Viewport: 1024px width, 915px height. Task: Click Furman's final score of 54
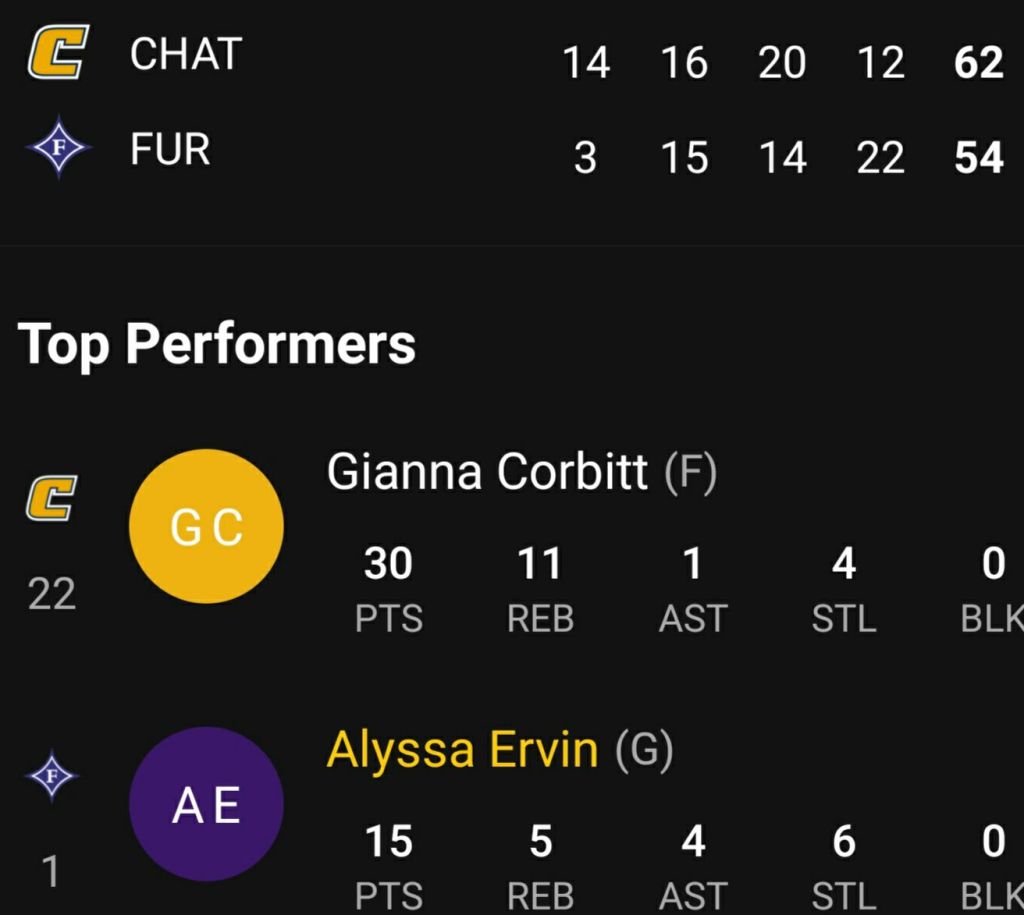[978, 158]
